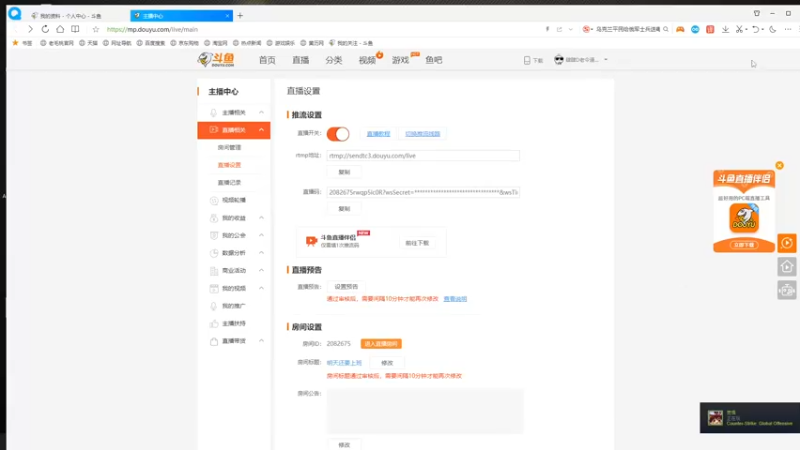800x450 pixels.
Task: Click the 设置预告 button
Action: pos(346,287)
